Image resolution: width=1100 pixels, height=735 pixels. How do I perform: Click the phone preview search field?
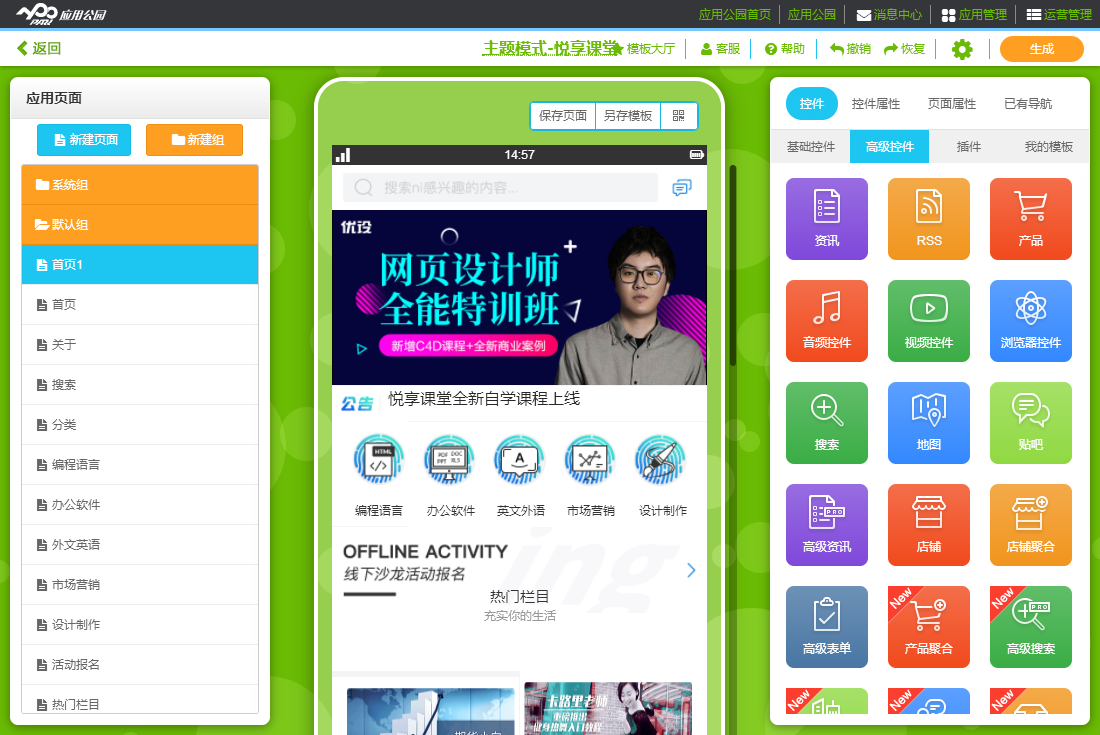coord(500,187)
